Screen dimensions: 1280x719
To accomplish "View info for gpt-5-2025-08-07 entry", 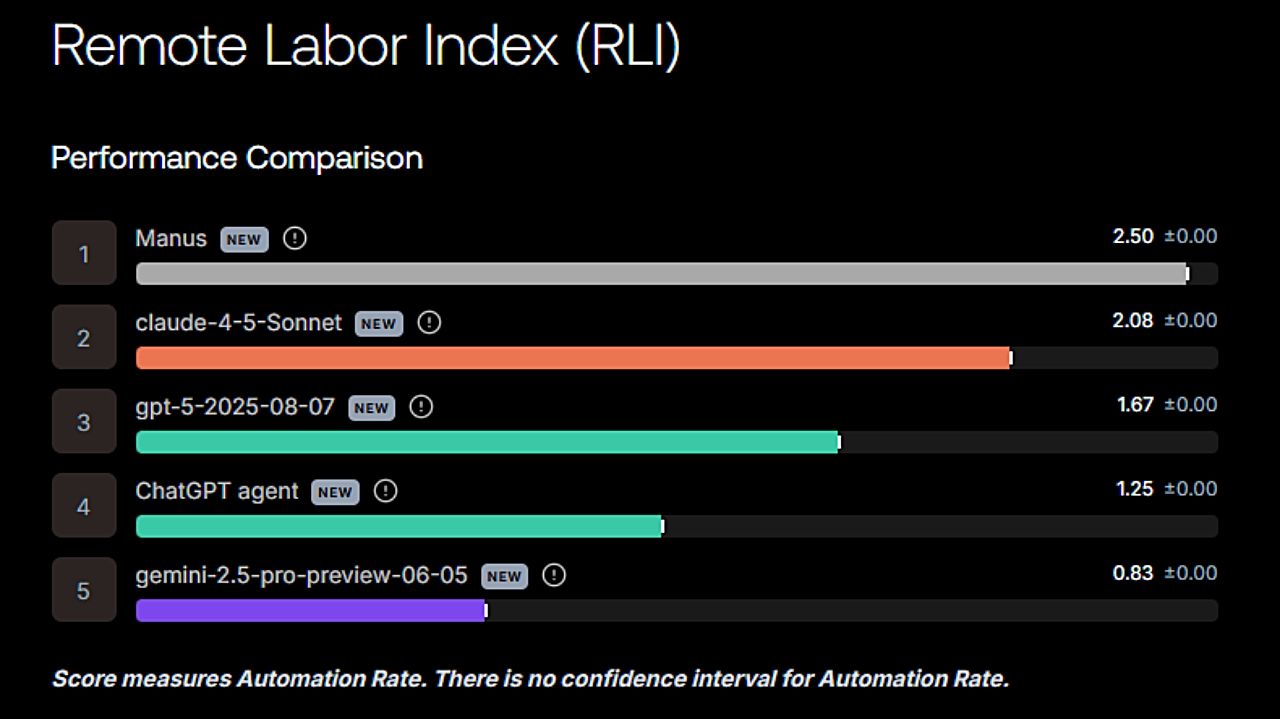I will [x=421, y=407].
